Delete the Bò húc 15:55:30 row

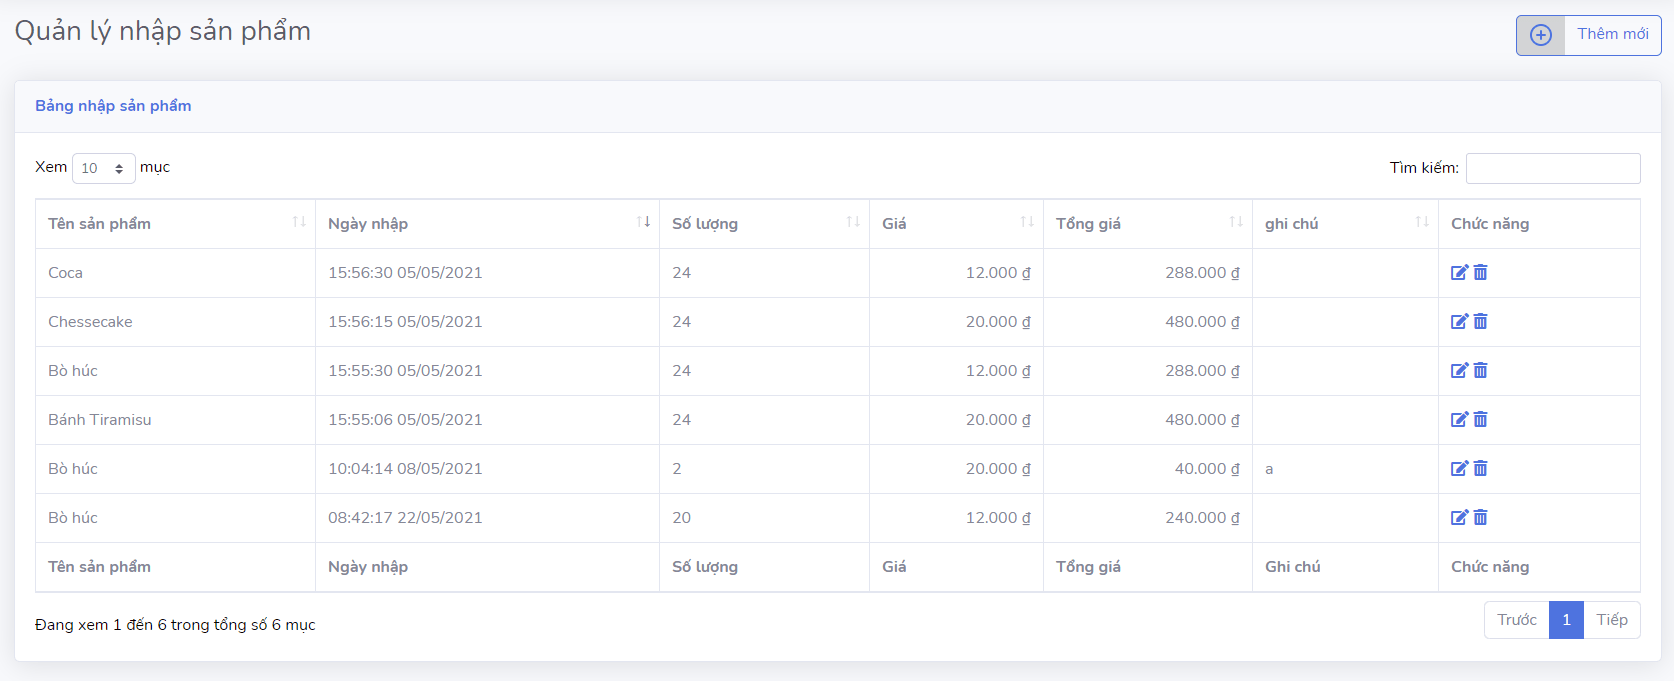pos(1480,370)
